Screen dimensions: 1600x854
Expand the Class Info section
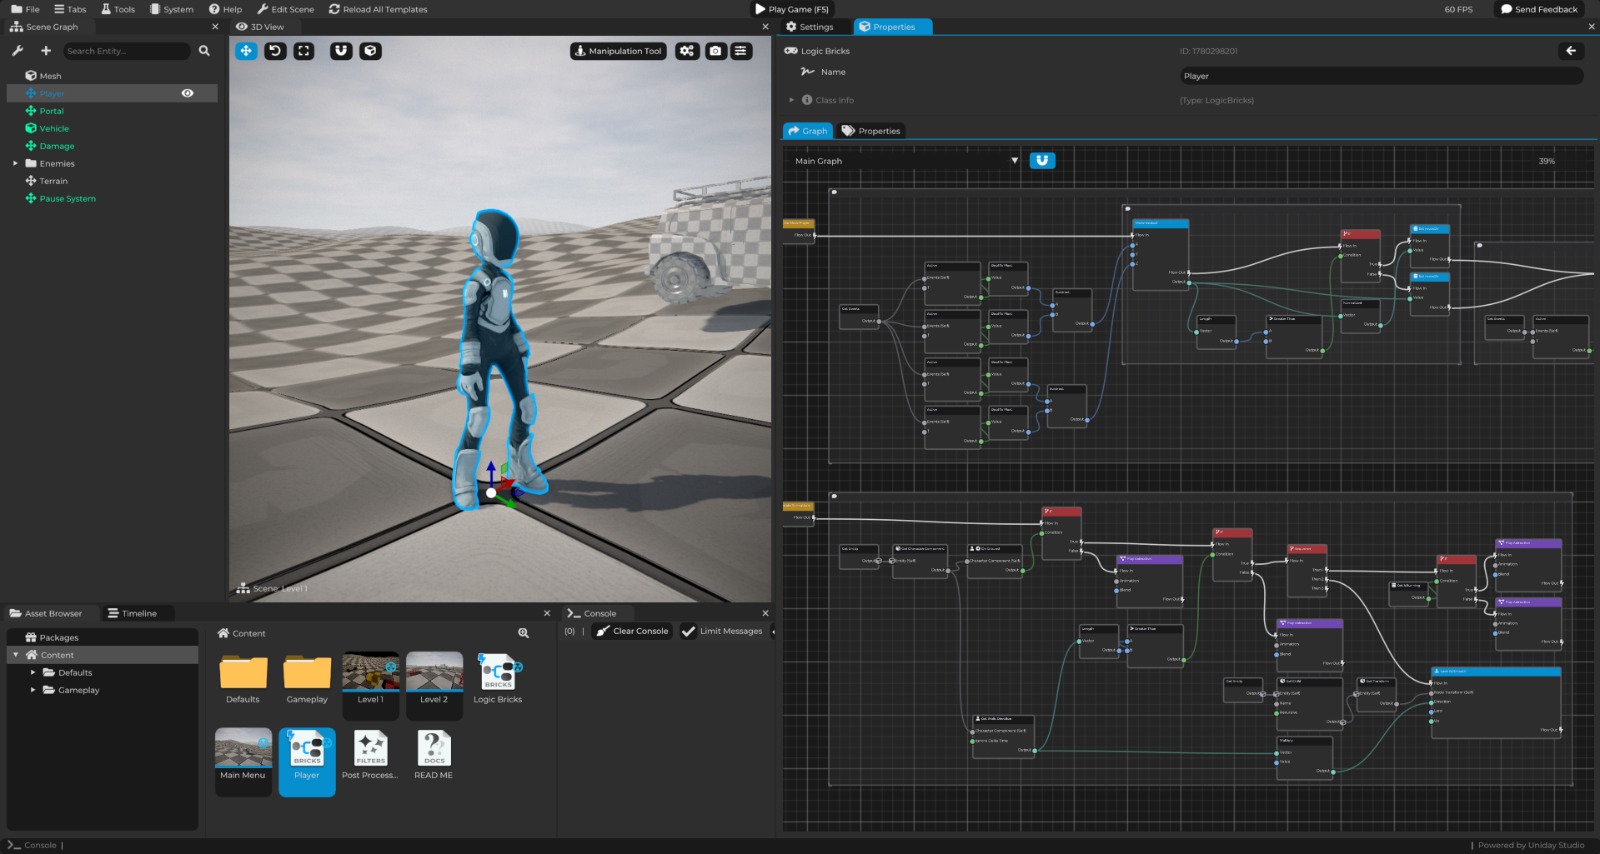(x=792, y=100)
